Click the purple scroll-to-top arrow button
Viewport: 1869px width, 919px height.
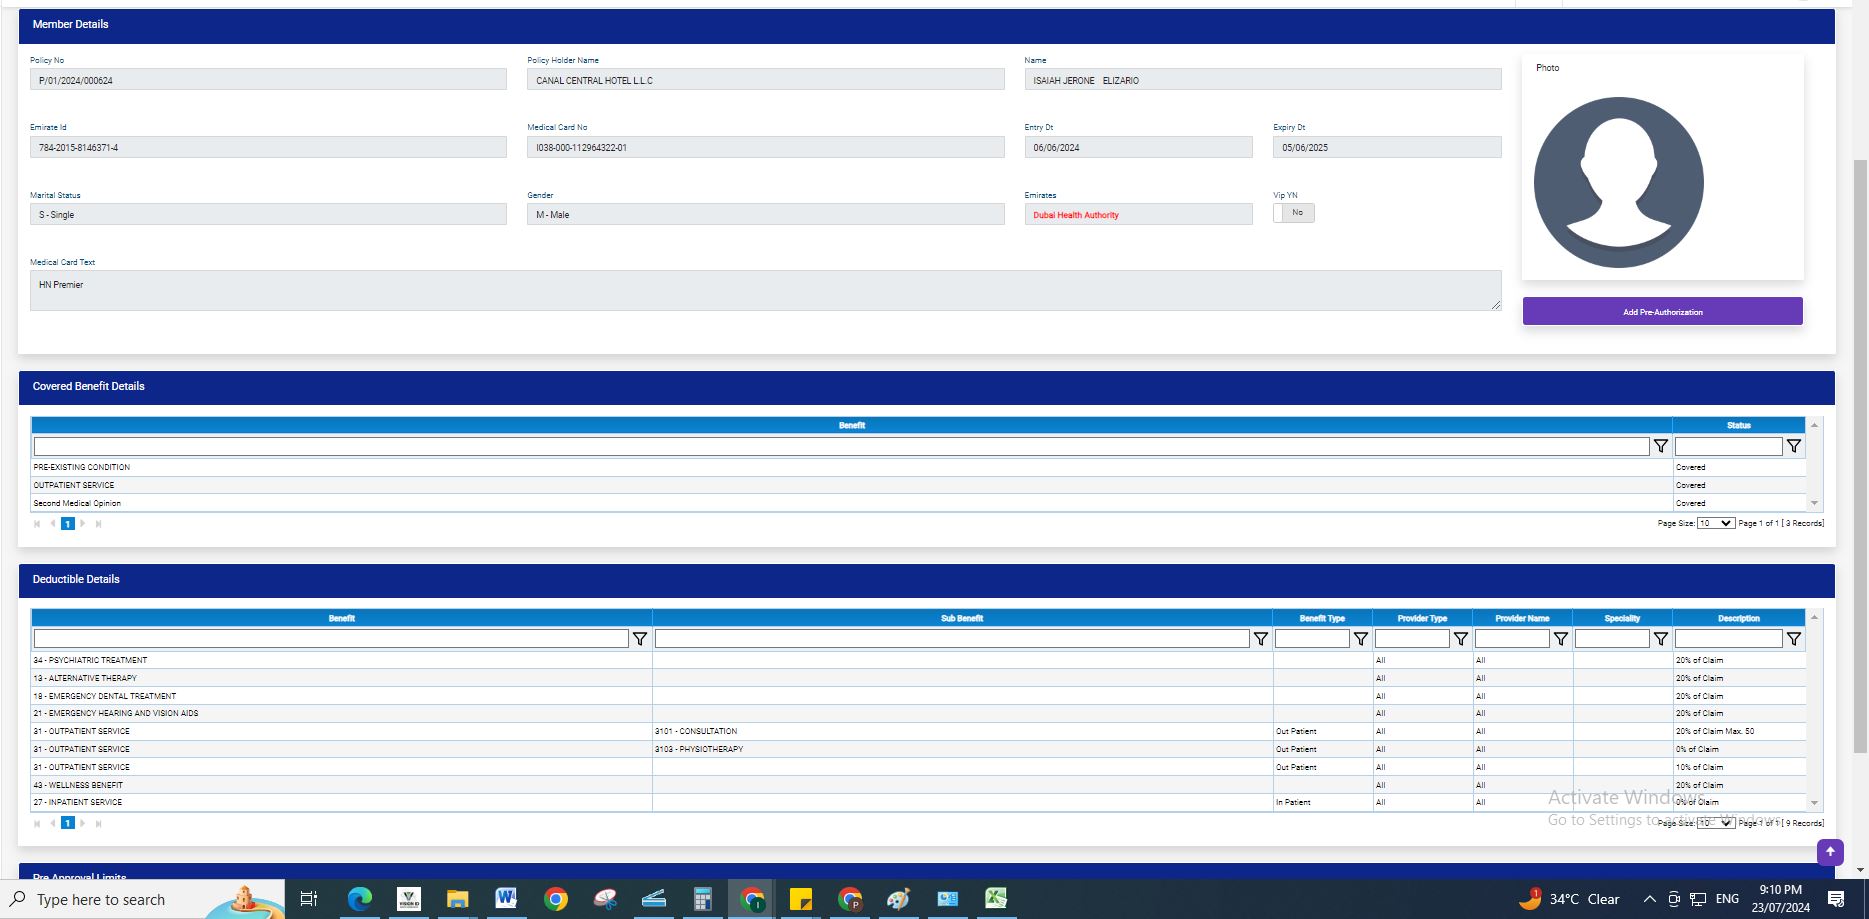click(1829, 852)
